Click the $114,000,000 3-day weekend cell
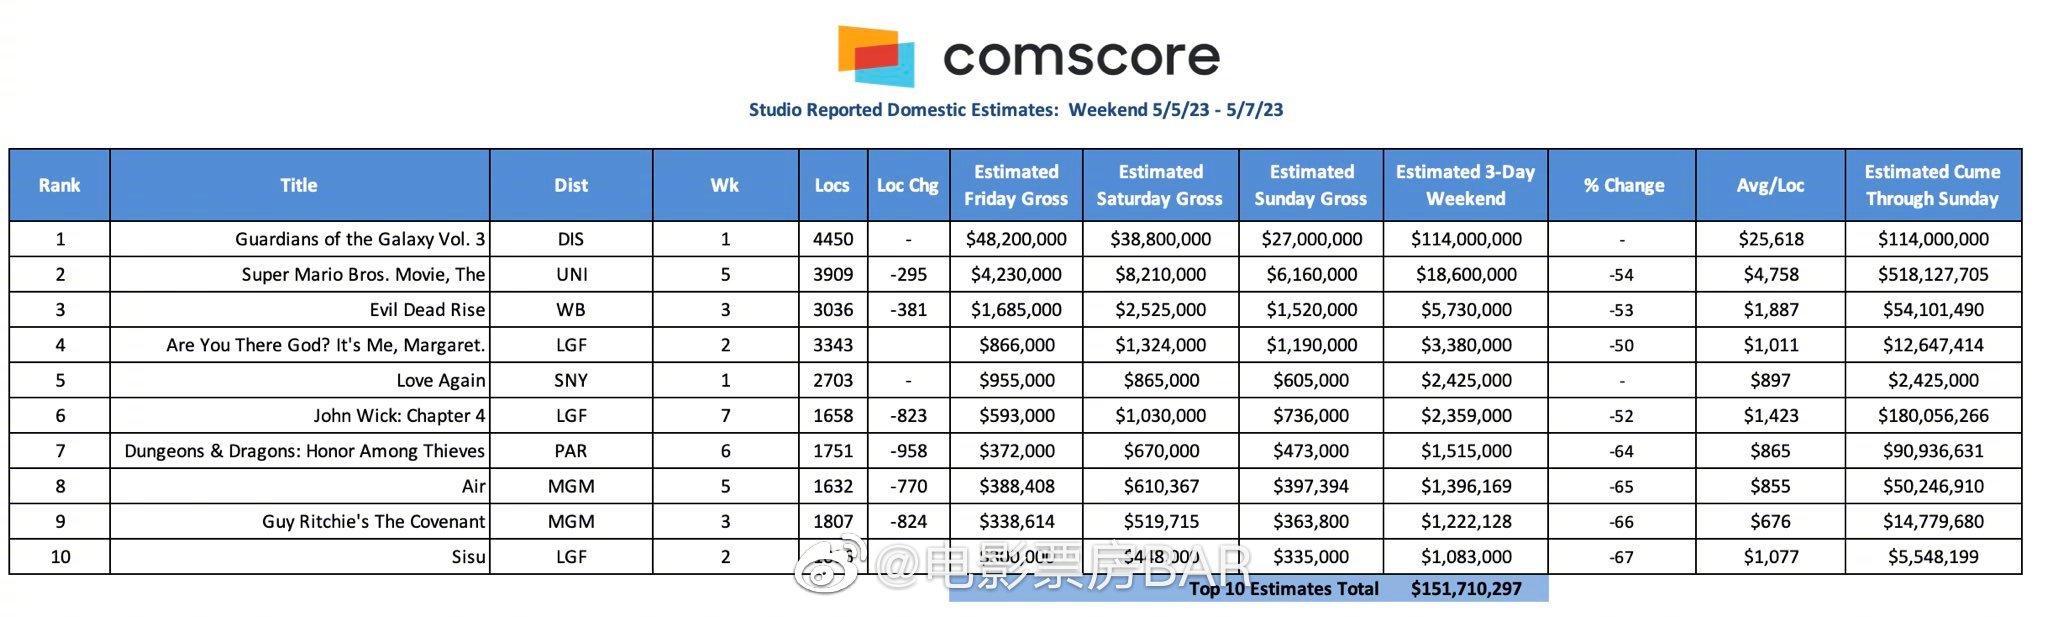Image resolution: width=2048 pixels, height=617 pixels. pos(1466,239)
